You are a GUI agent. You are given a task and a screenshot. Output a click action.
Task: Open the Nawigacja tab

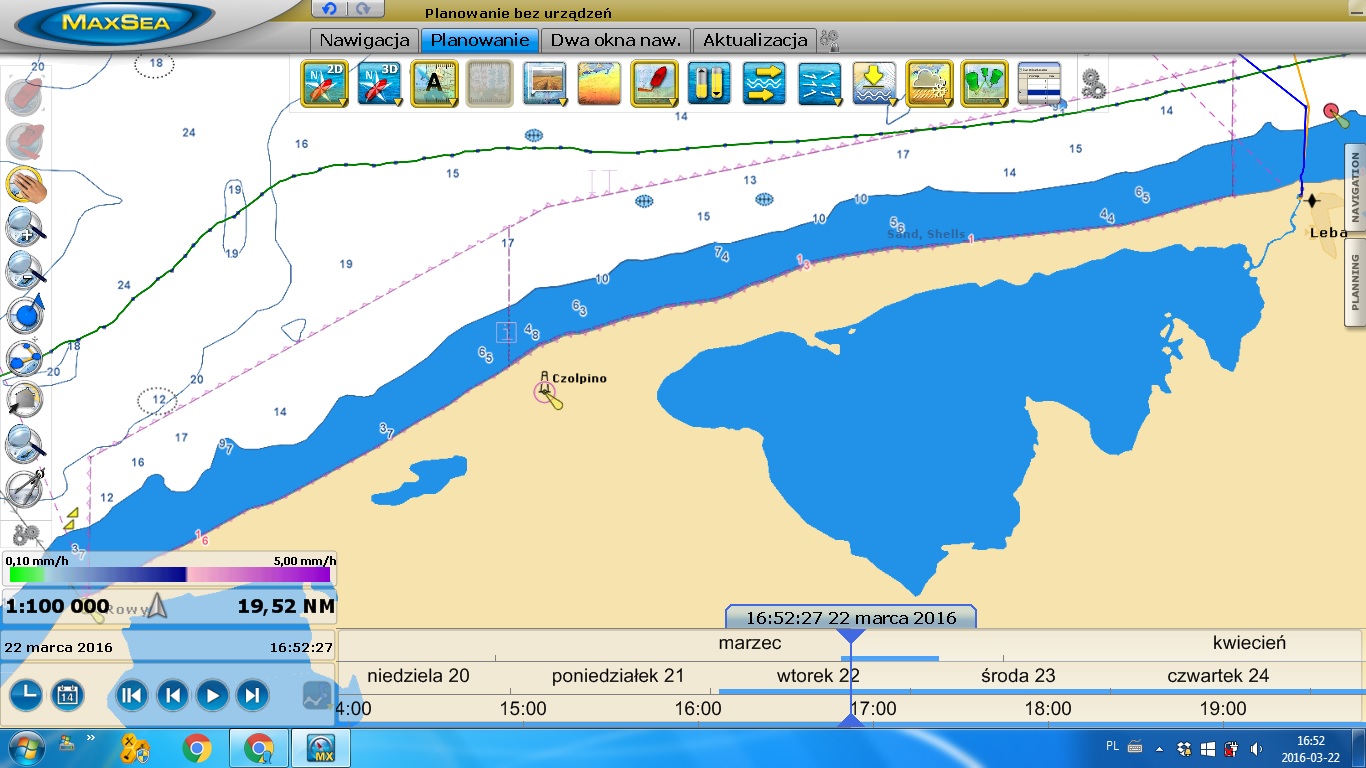tap(364, 41)
